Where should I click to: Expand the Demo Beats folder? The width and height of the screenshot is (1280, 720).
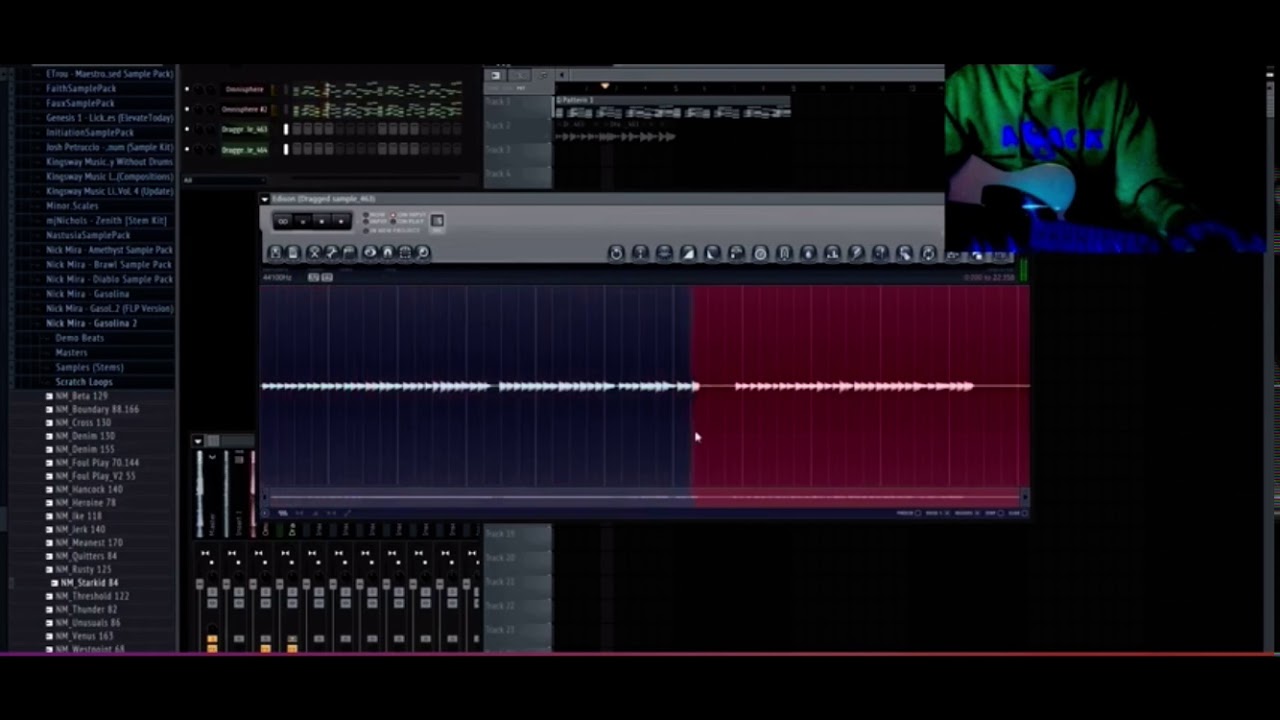[80, 338]
